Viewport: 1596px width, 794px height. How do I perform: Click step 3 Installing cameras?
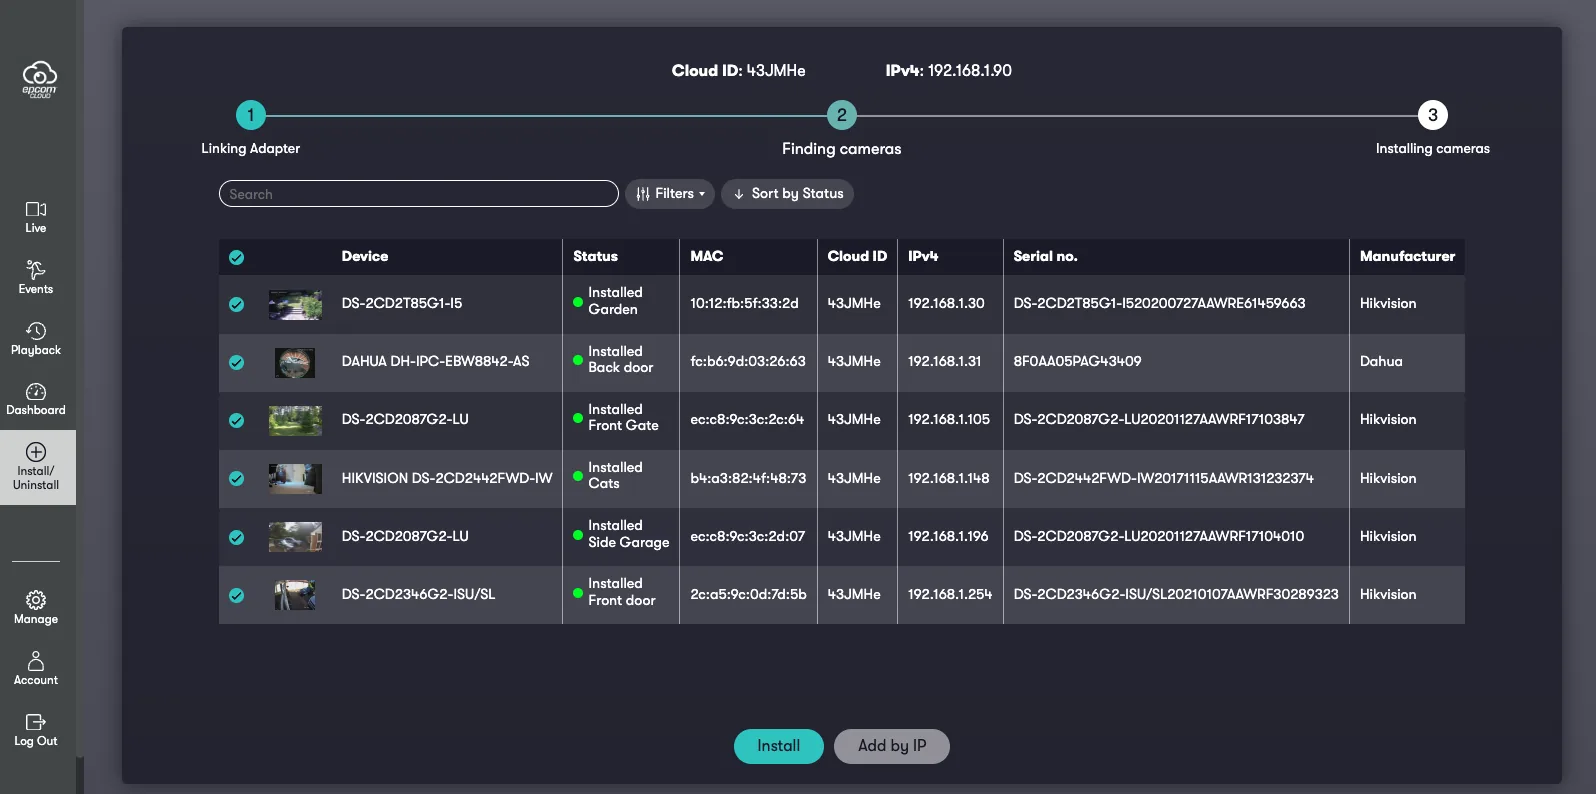pos(1432,115)
